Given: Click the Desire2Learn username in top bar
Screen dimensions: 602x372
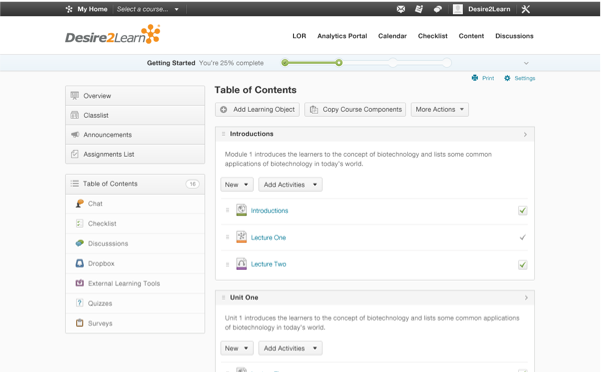Looking at the screenshot, I should (489, 9).
